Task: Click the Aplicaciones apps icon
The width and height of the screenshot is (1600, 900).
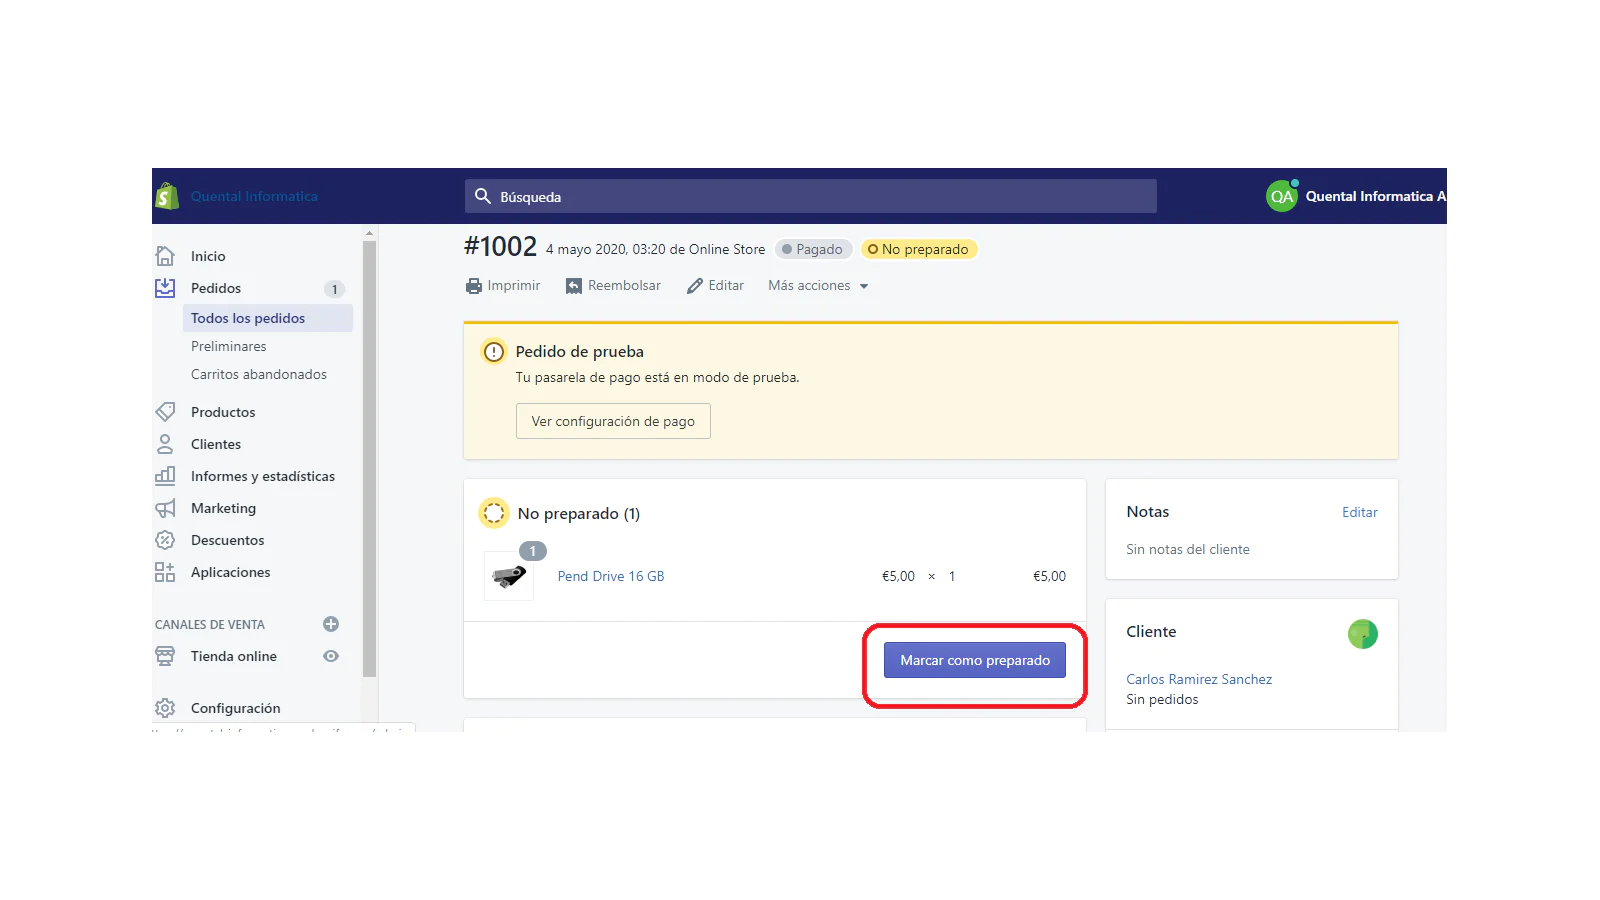Action: [165, 572]
